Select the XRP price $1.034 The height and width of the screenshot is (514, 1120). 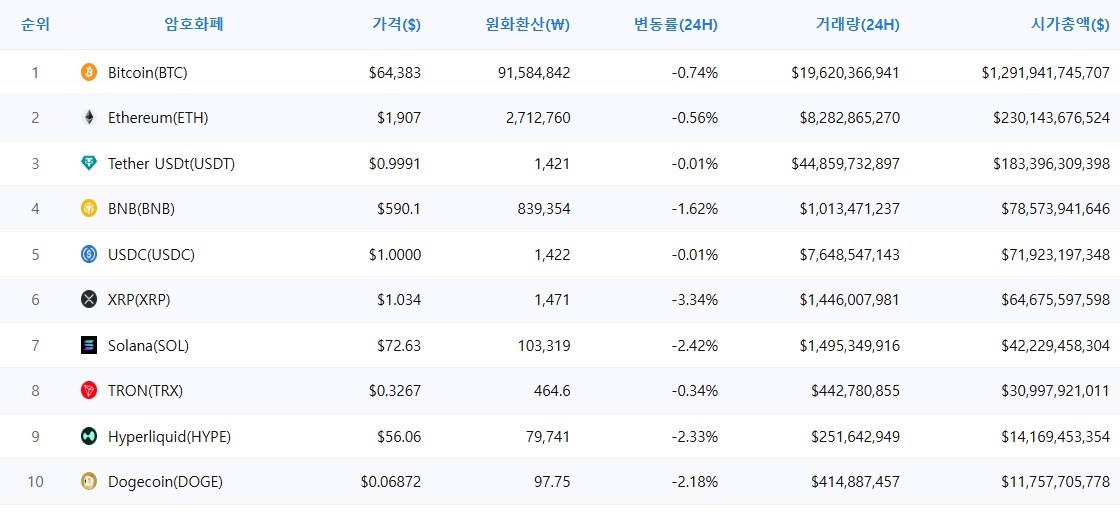(399, 300)
